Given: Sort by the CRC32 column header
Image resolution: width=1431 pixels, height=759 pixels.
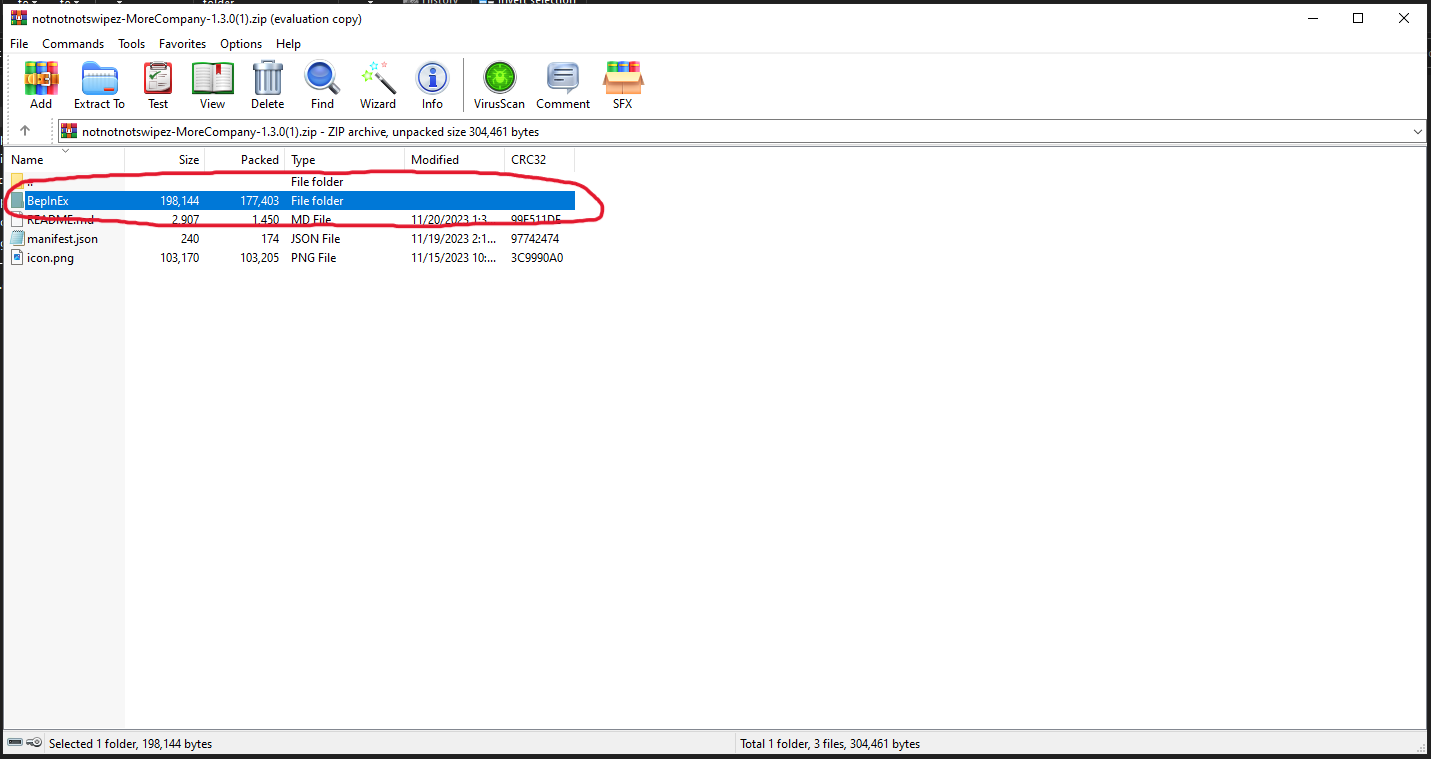Looking at the screenshot, I should tap(540, 160).
